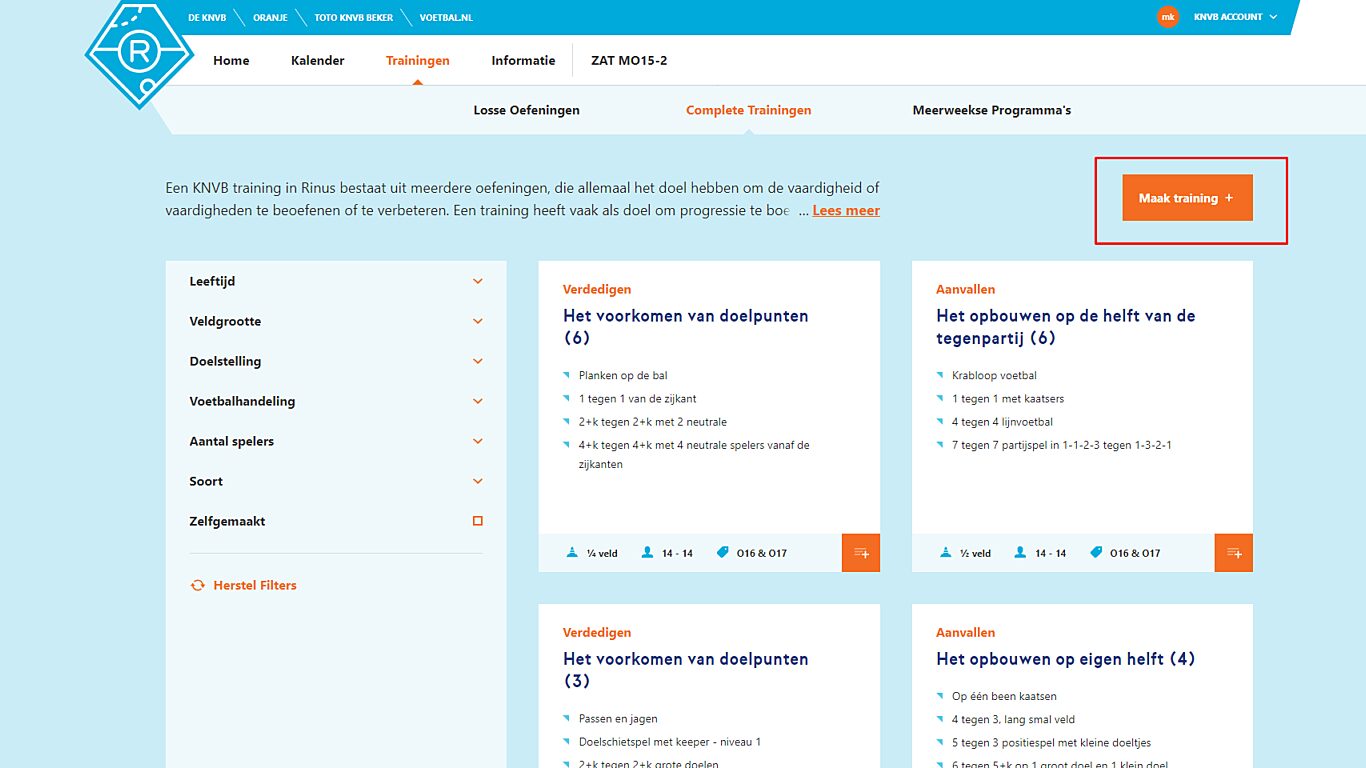Open the Kalender menu item

coord(317,60)
